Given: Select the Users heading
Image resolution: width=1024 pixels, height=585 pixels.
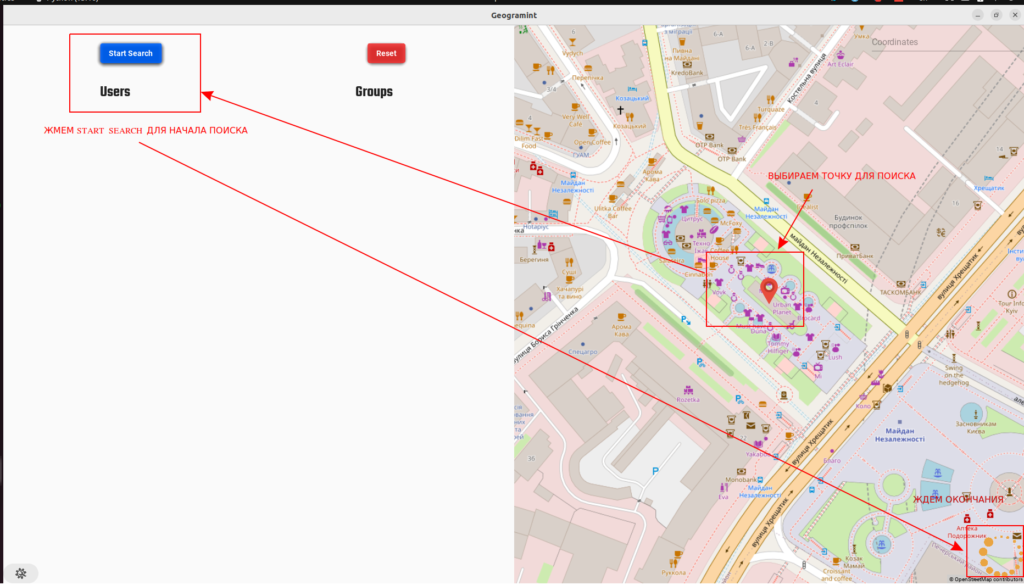Looking at the screenshot, I should point(115,91).
